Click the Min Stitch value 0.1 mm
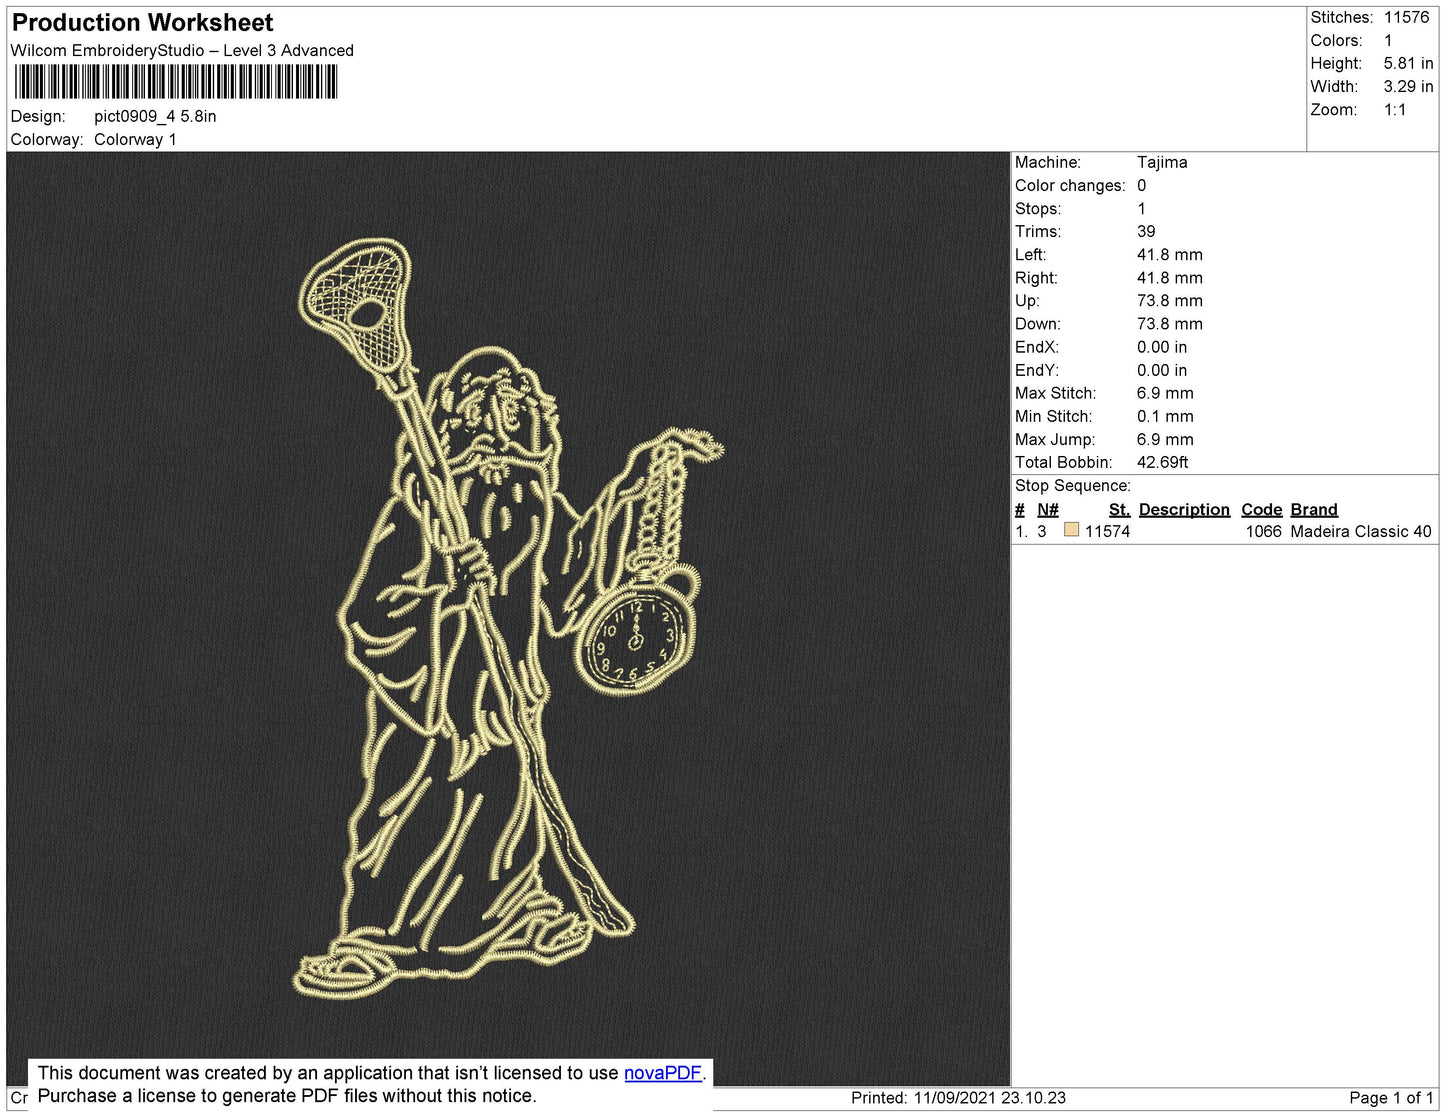Viewport: 1445px width, 1117px height. tap(1165, 416)
